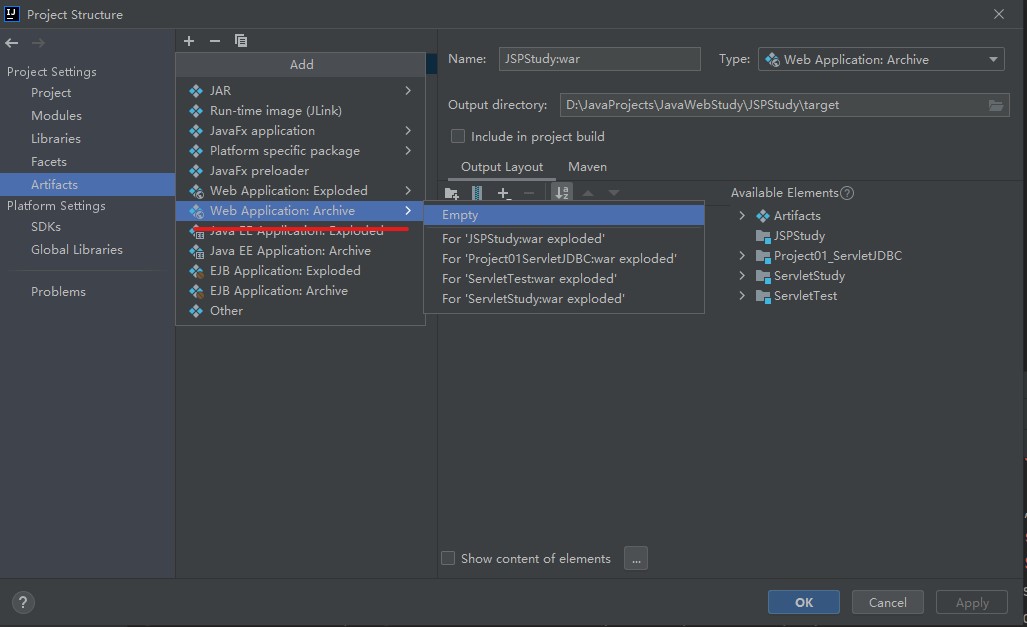
Task: Click the Apply button
Action: (972, 602)
